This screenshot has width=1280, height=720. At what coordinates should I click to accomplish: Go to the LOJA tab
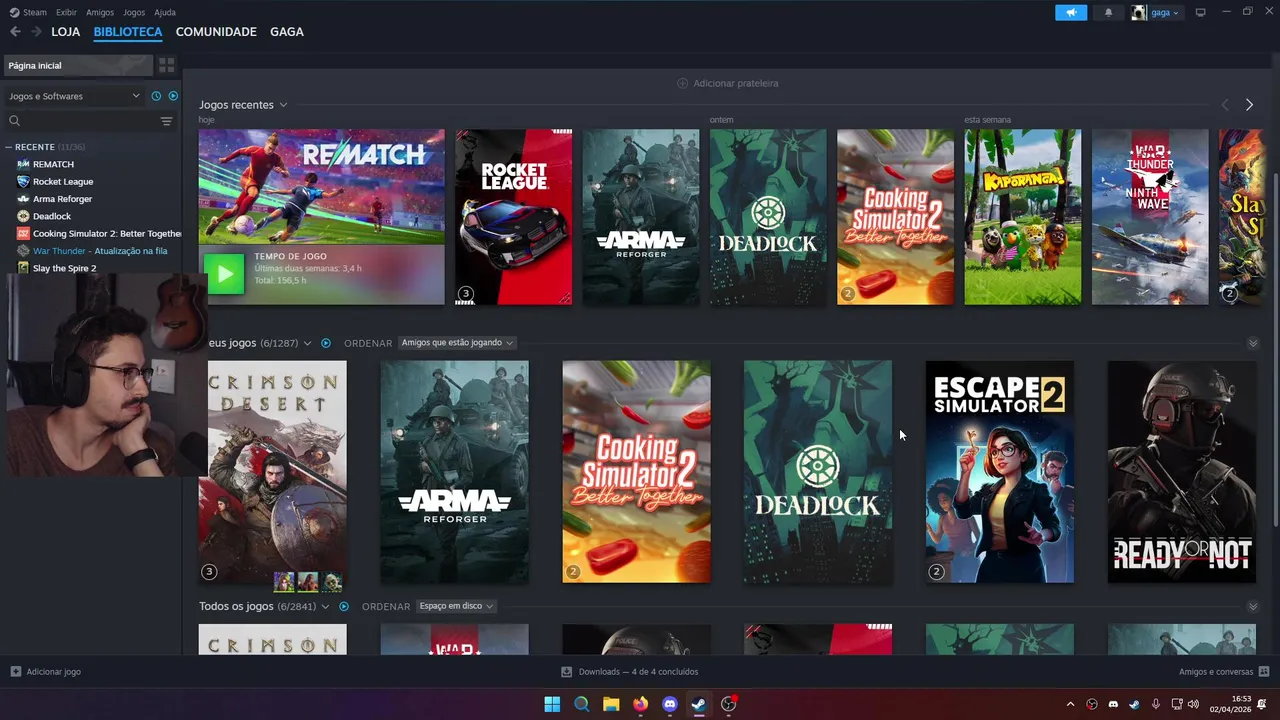pos(65,32)
